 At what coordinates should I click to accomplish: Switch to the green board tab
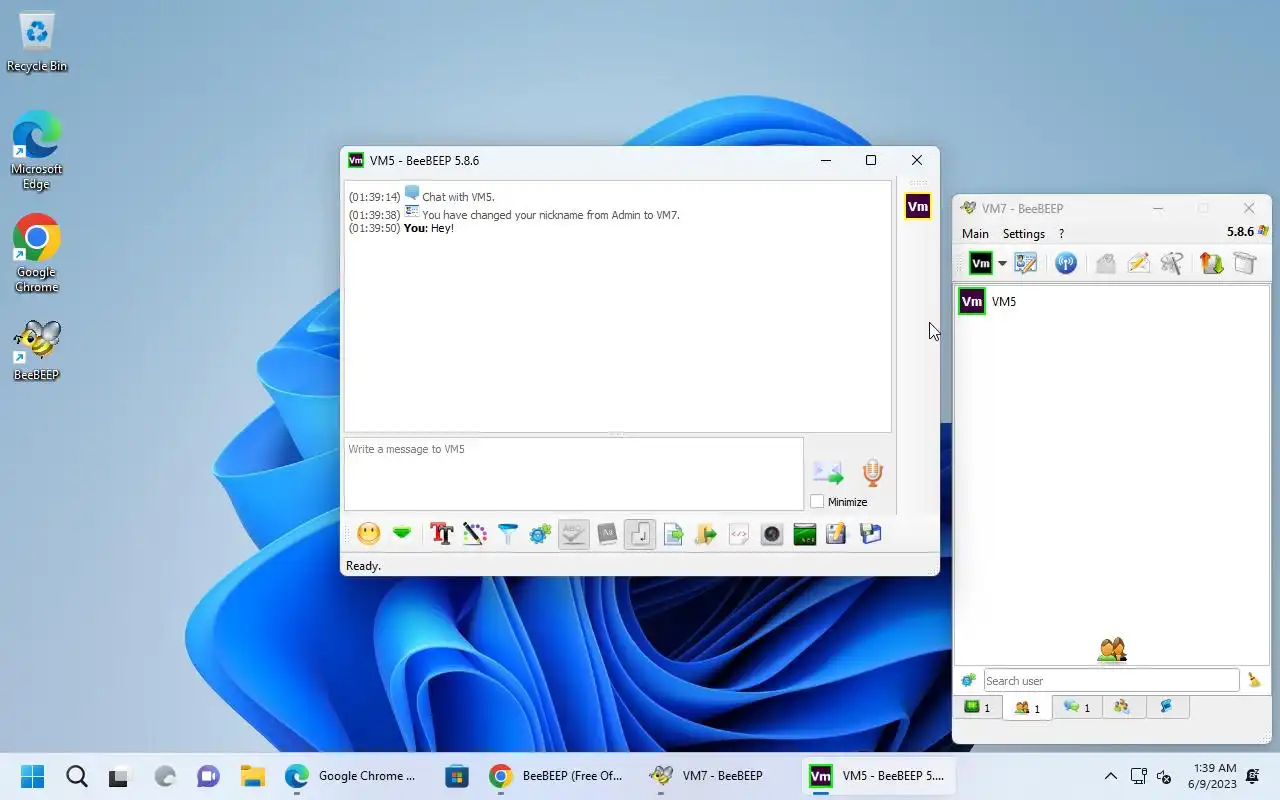click(977, 707)
